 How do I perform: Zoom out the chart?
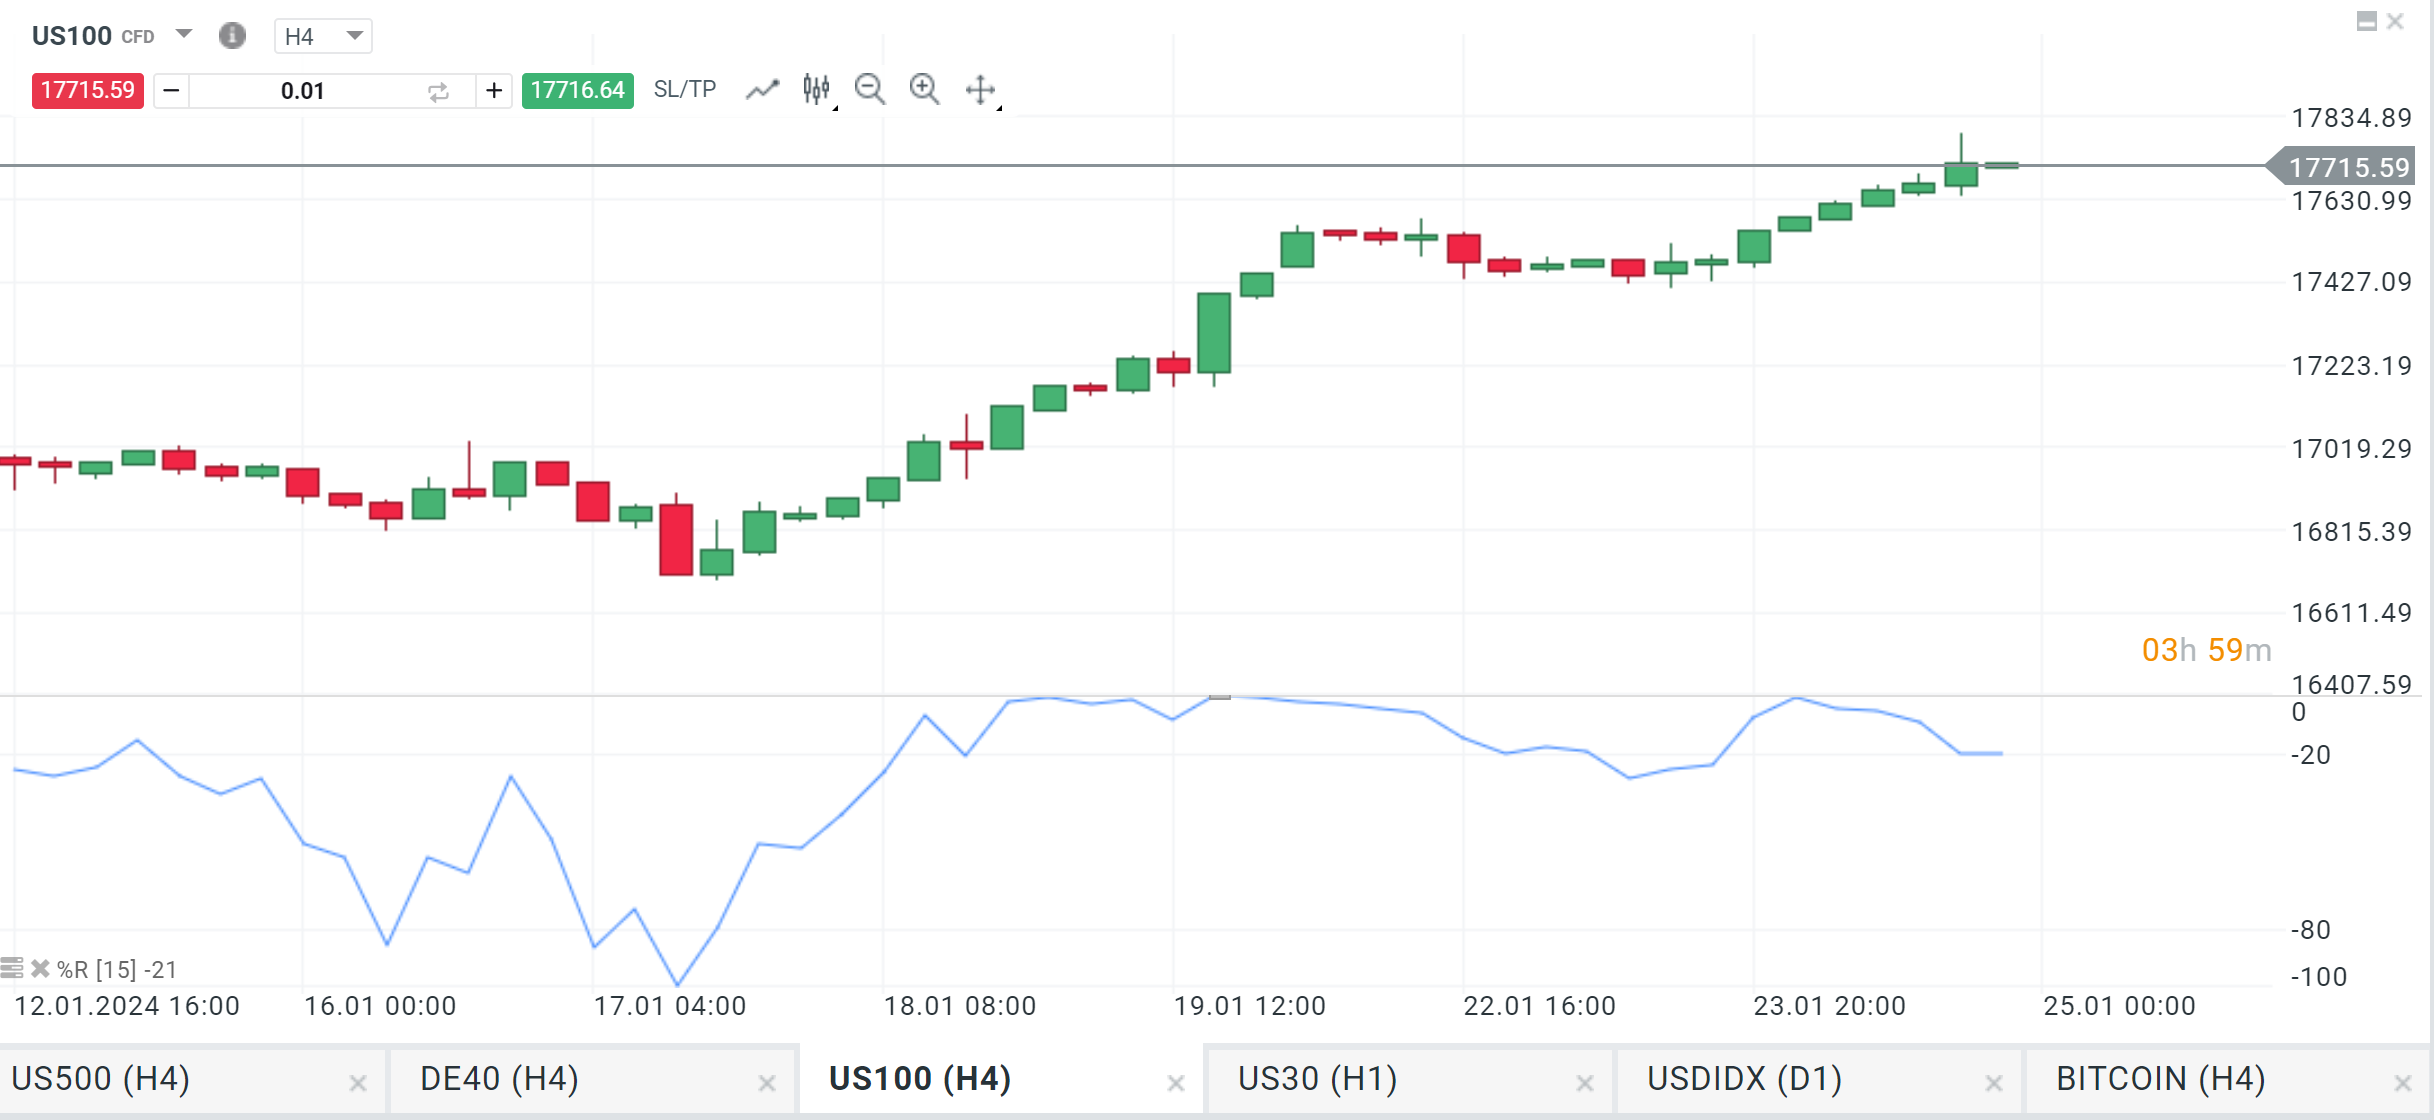coord(870,90)
